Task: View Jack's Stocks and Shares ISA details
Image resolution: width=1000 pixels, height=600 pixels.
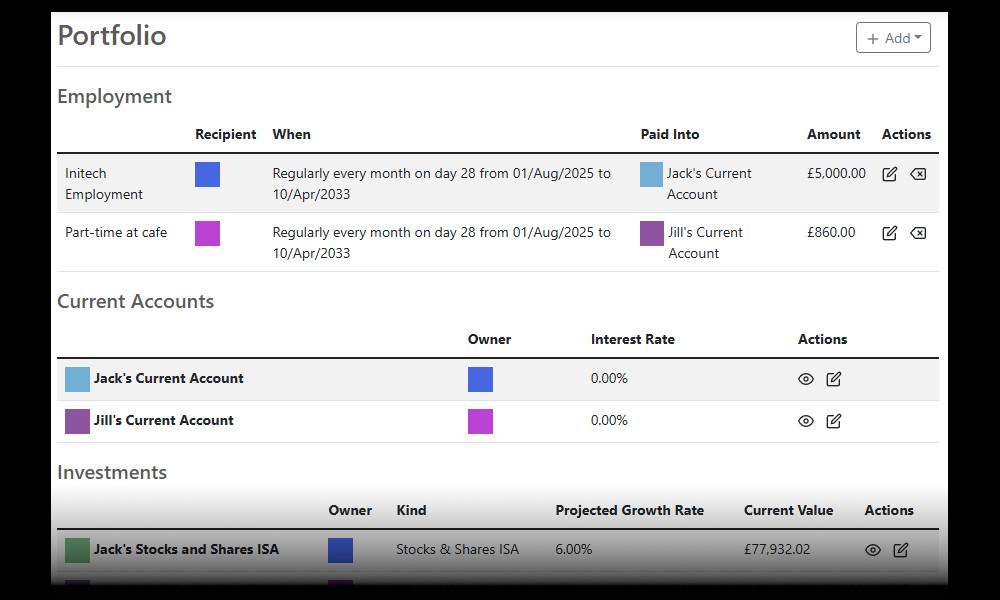Action: [873, 549]
